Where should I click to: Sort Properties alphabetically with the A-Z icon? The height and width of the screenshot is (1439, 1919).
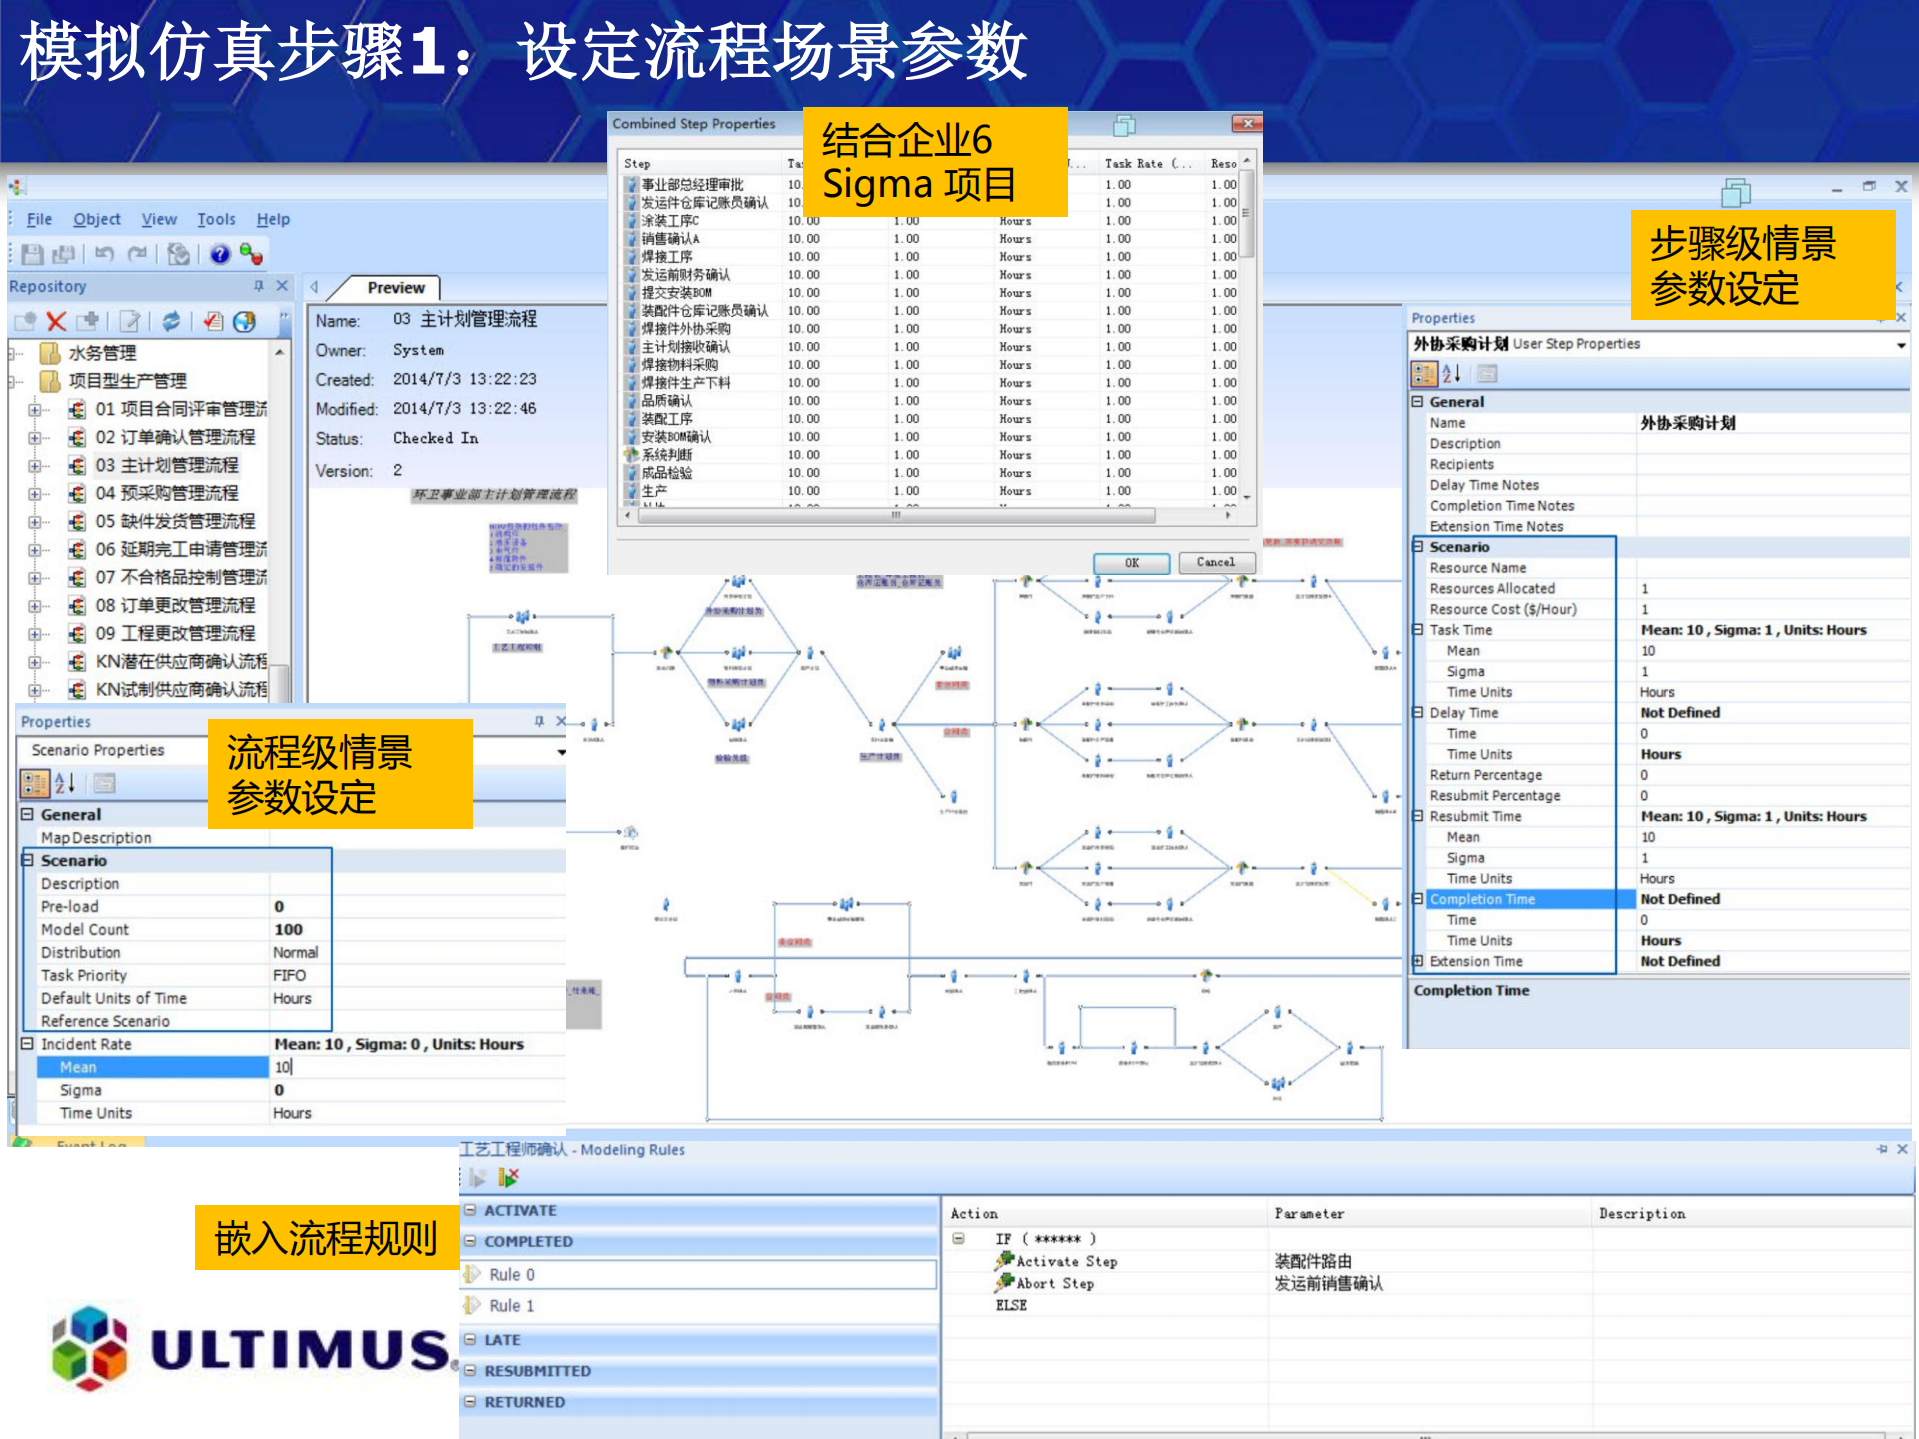click(x=1450, y=373)
